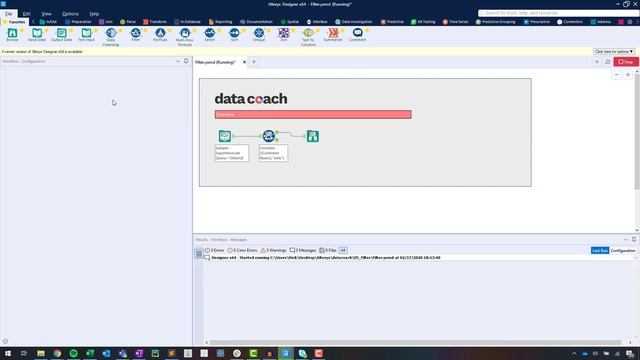
Task: Switch to the Preparation tool category
Action: 78,22
